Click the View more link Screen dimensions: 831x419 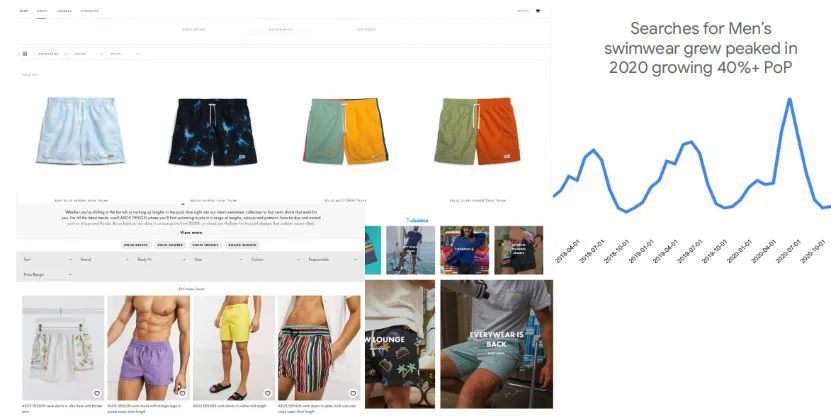click(191, 233)
